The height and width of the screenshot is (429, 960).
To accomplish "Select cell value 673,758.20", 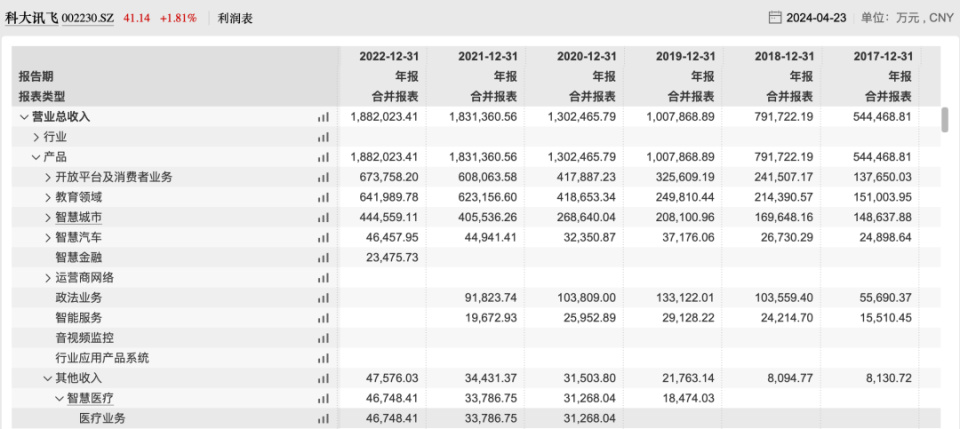I will click(x=389, y=177).
